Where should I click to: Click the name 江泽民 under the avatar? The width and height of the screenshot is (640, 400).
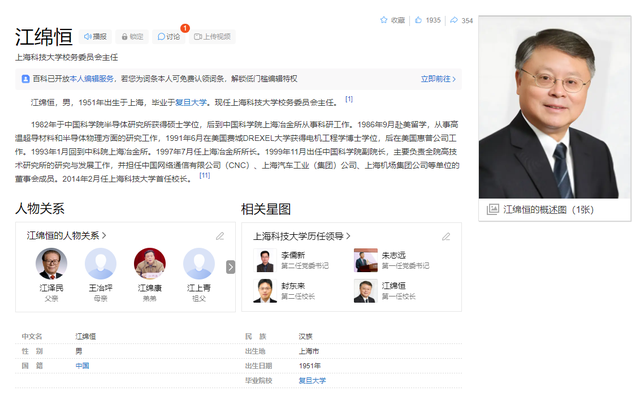pos(51,288)
